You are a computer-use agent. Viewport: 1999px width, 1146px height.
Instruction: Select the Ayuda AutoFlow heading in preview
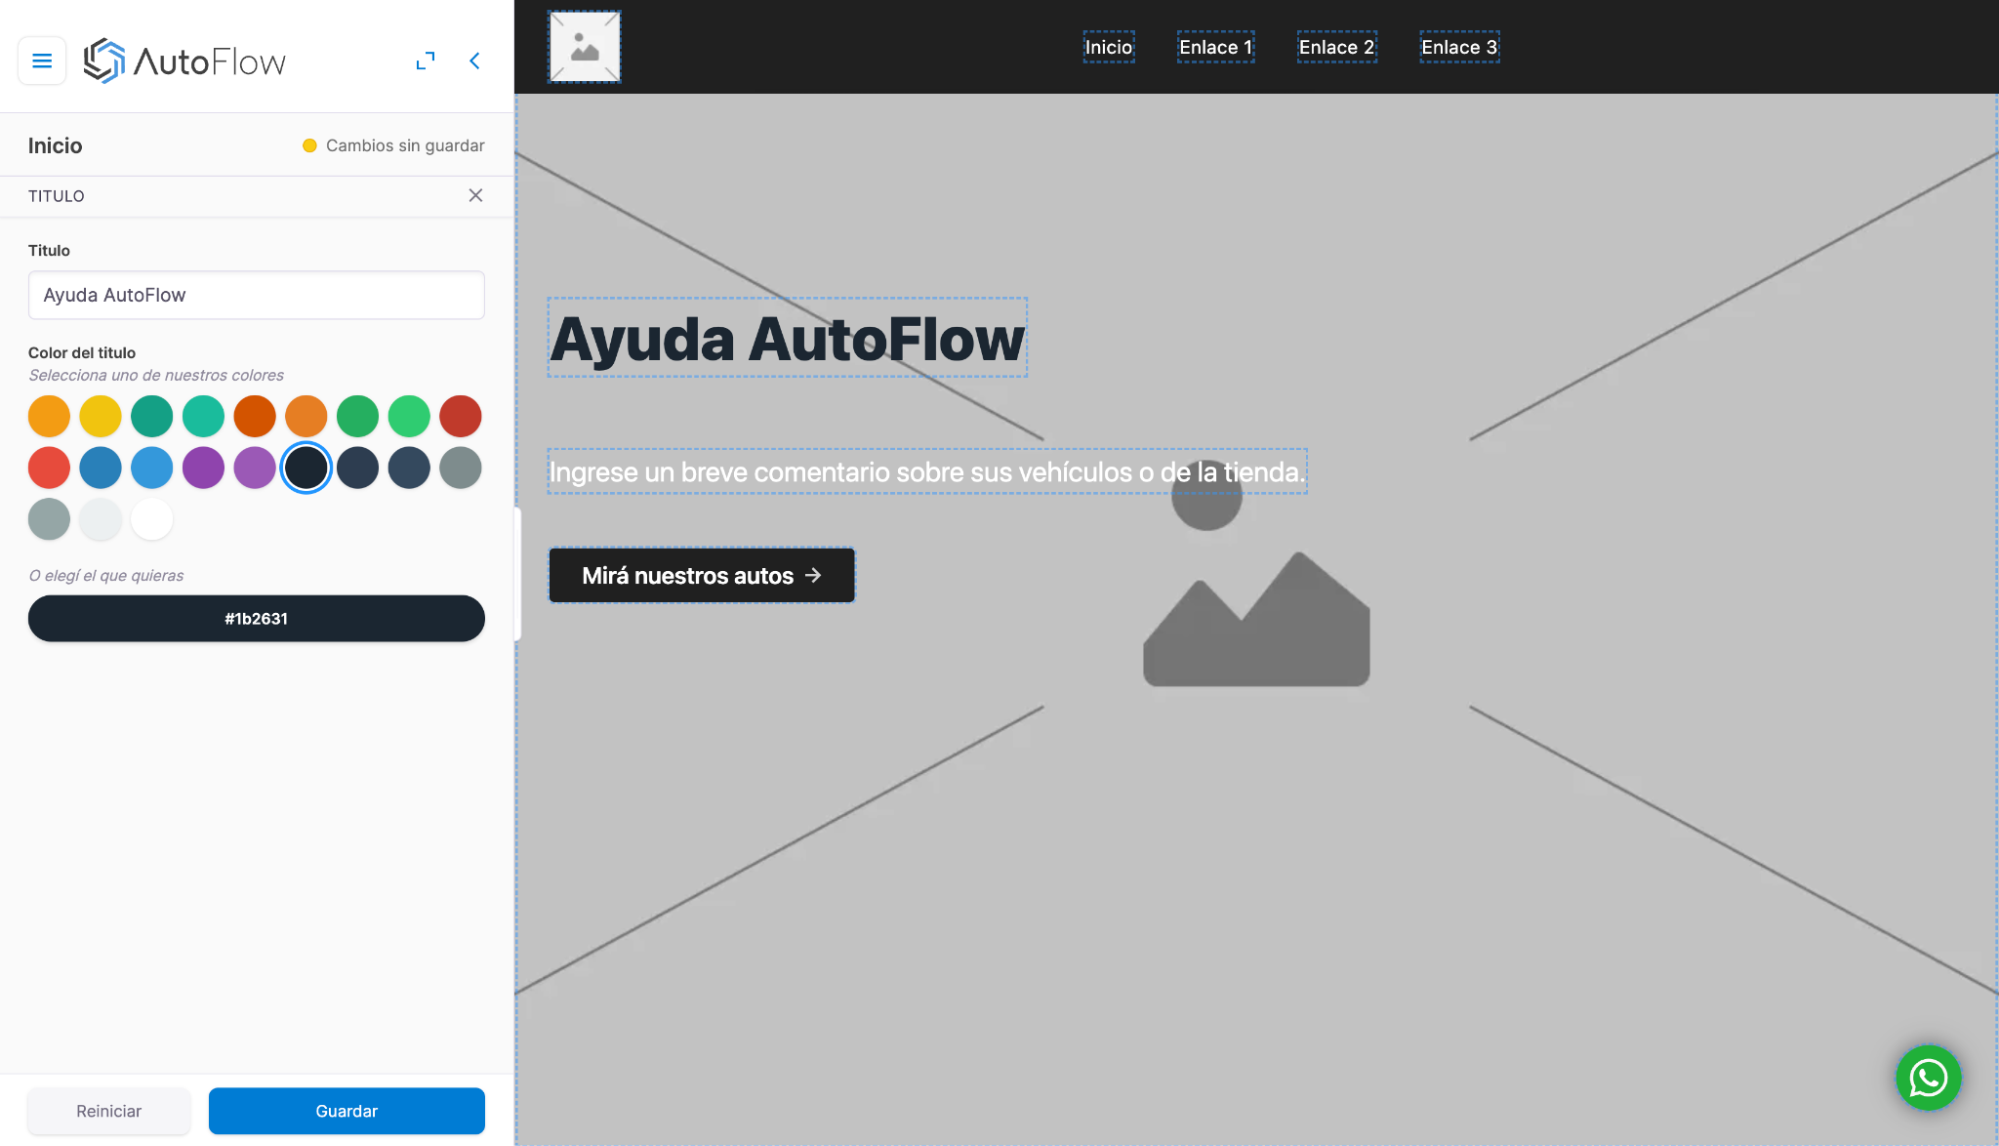pyautogui.click(x=788, y=338)
